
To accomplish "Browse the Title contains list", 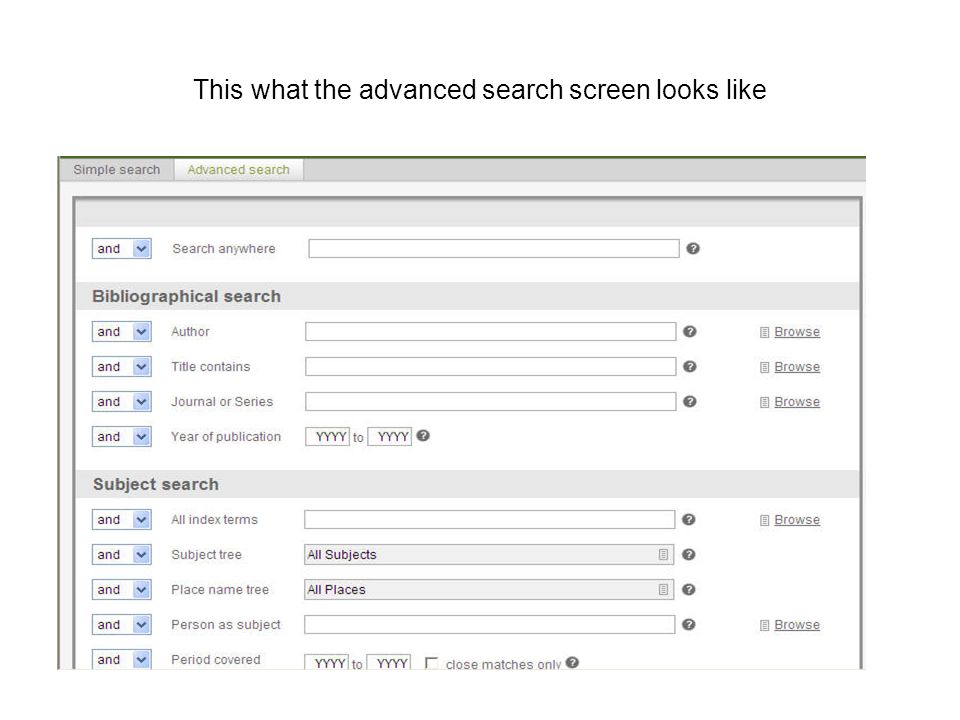I will (797, 366).
